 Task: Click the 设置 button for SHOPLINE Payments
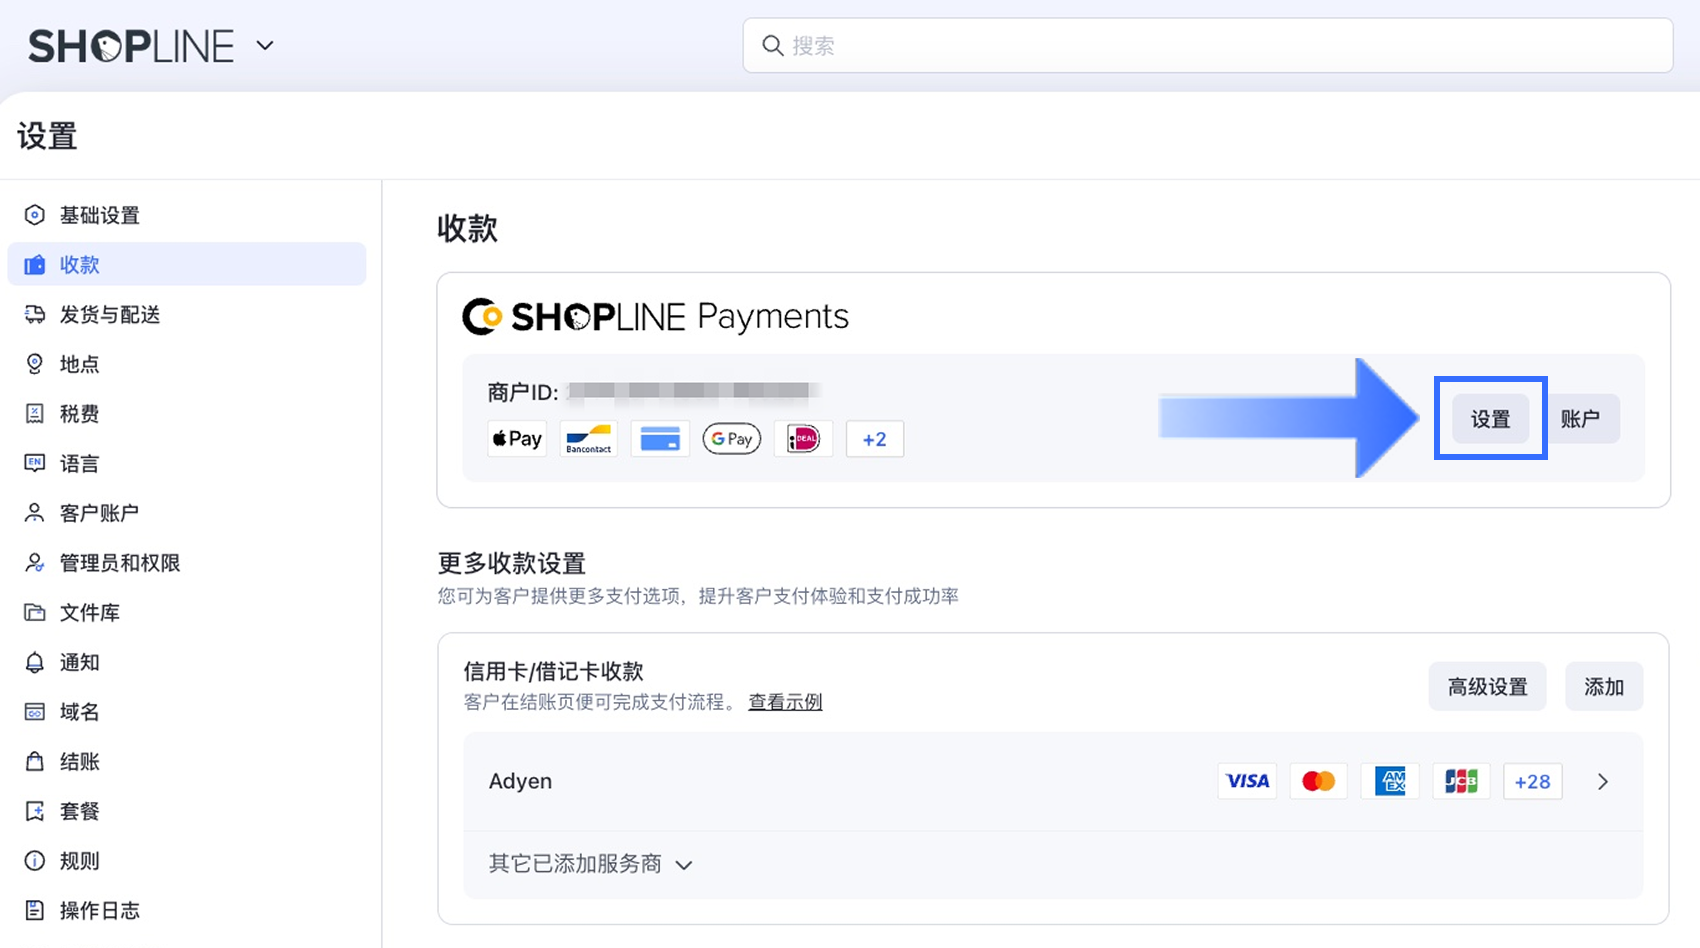click(1490, 419)
